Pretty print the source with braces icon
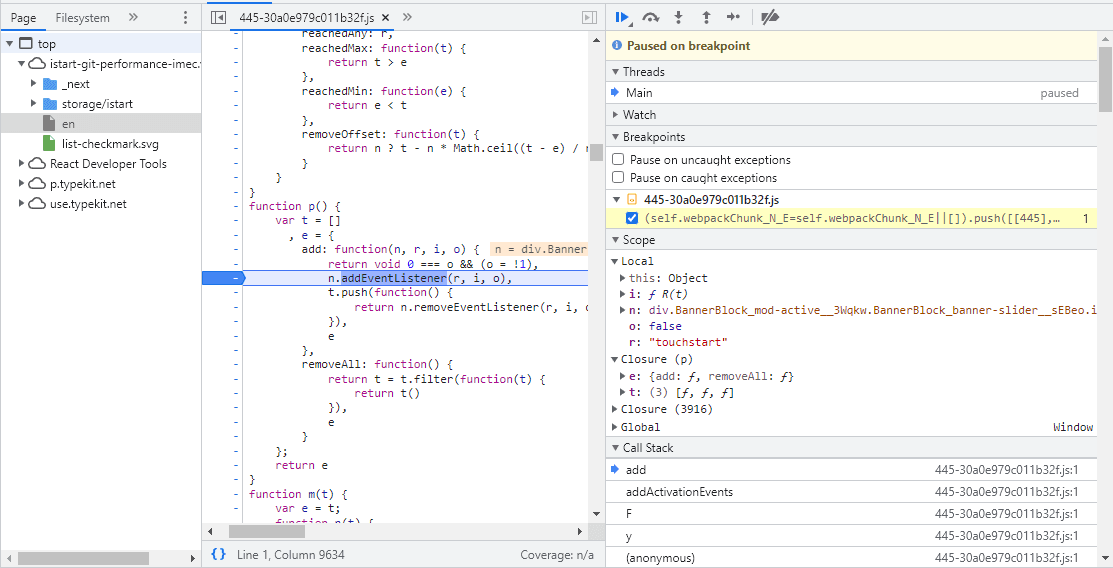 point(219,554)
